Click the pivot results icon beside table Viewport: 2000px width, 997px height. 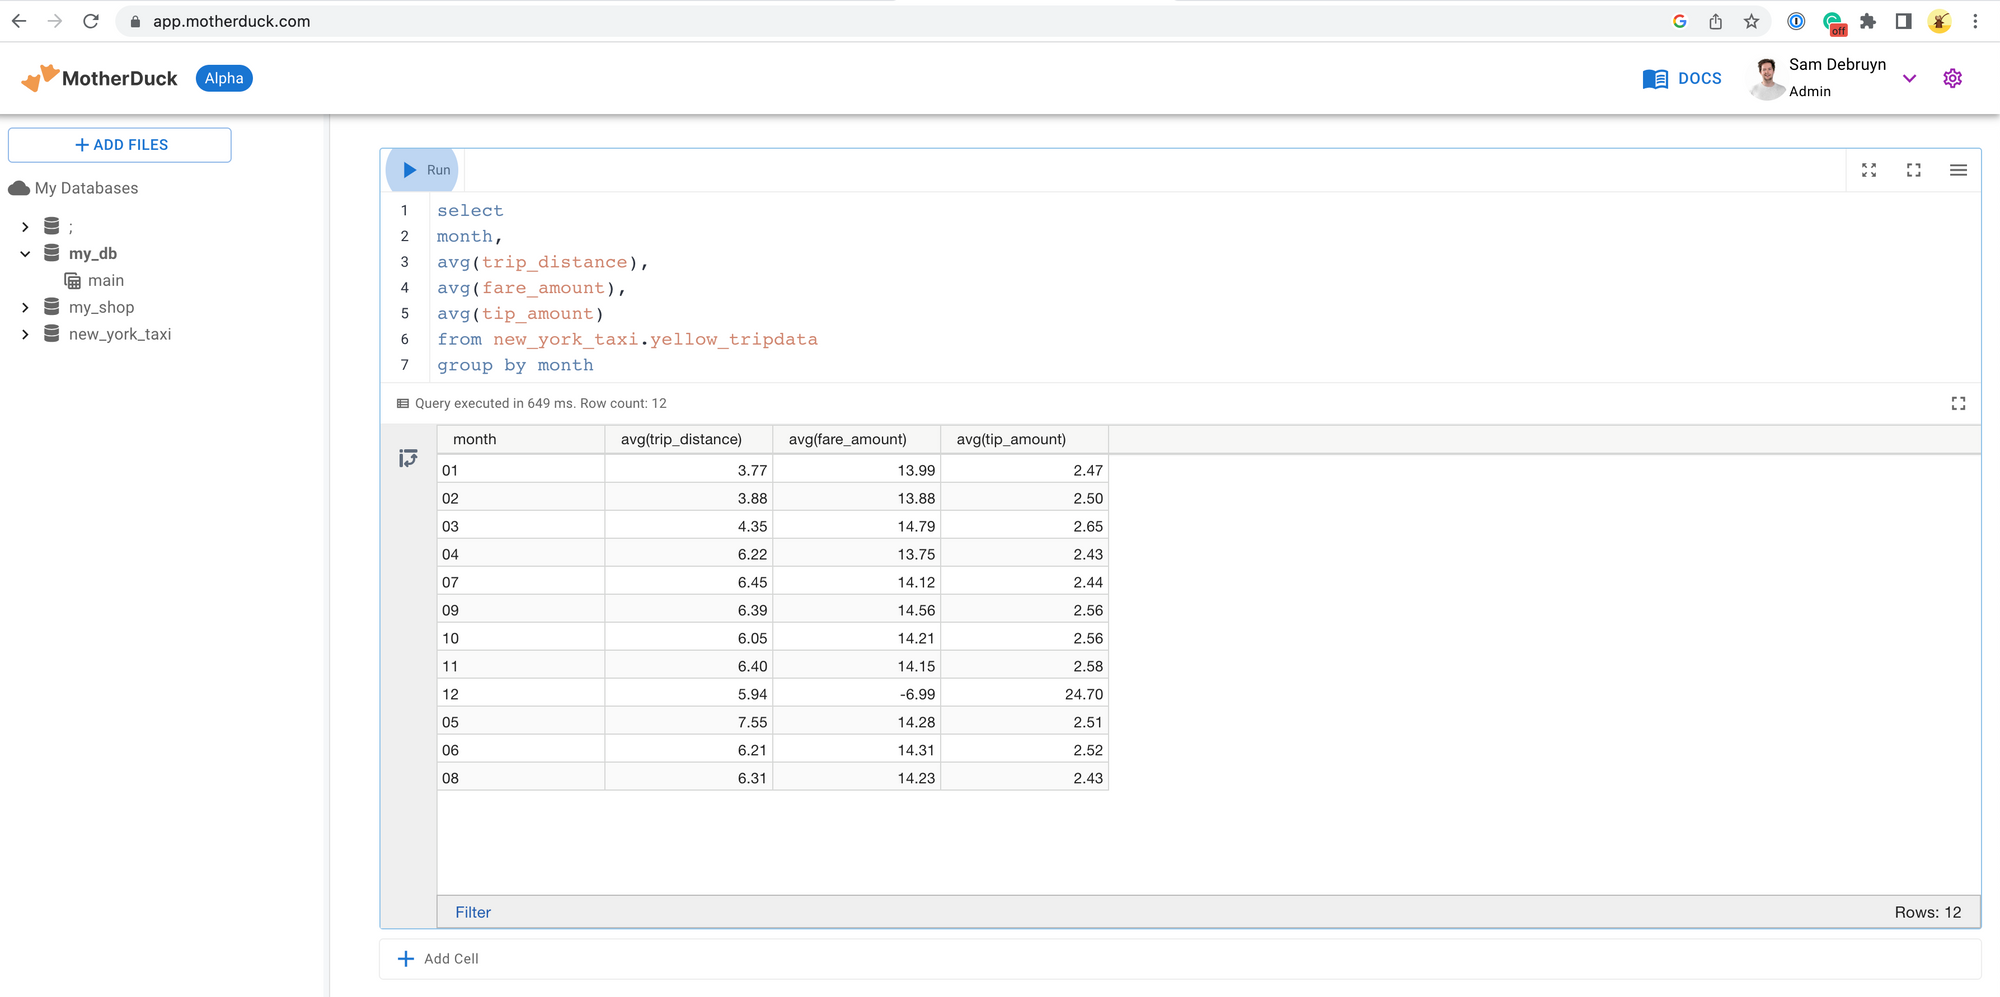[x=408, y=458]
